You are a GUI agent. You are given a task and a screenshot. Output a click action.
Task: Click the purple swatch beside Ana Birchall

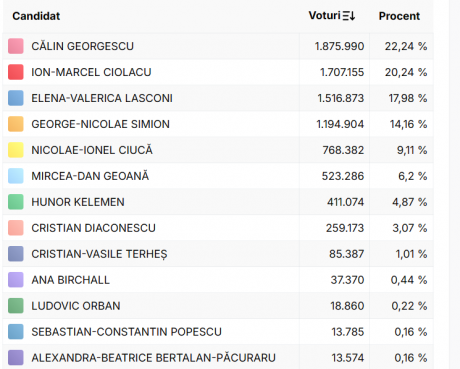[x=16, y=280]
